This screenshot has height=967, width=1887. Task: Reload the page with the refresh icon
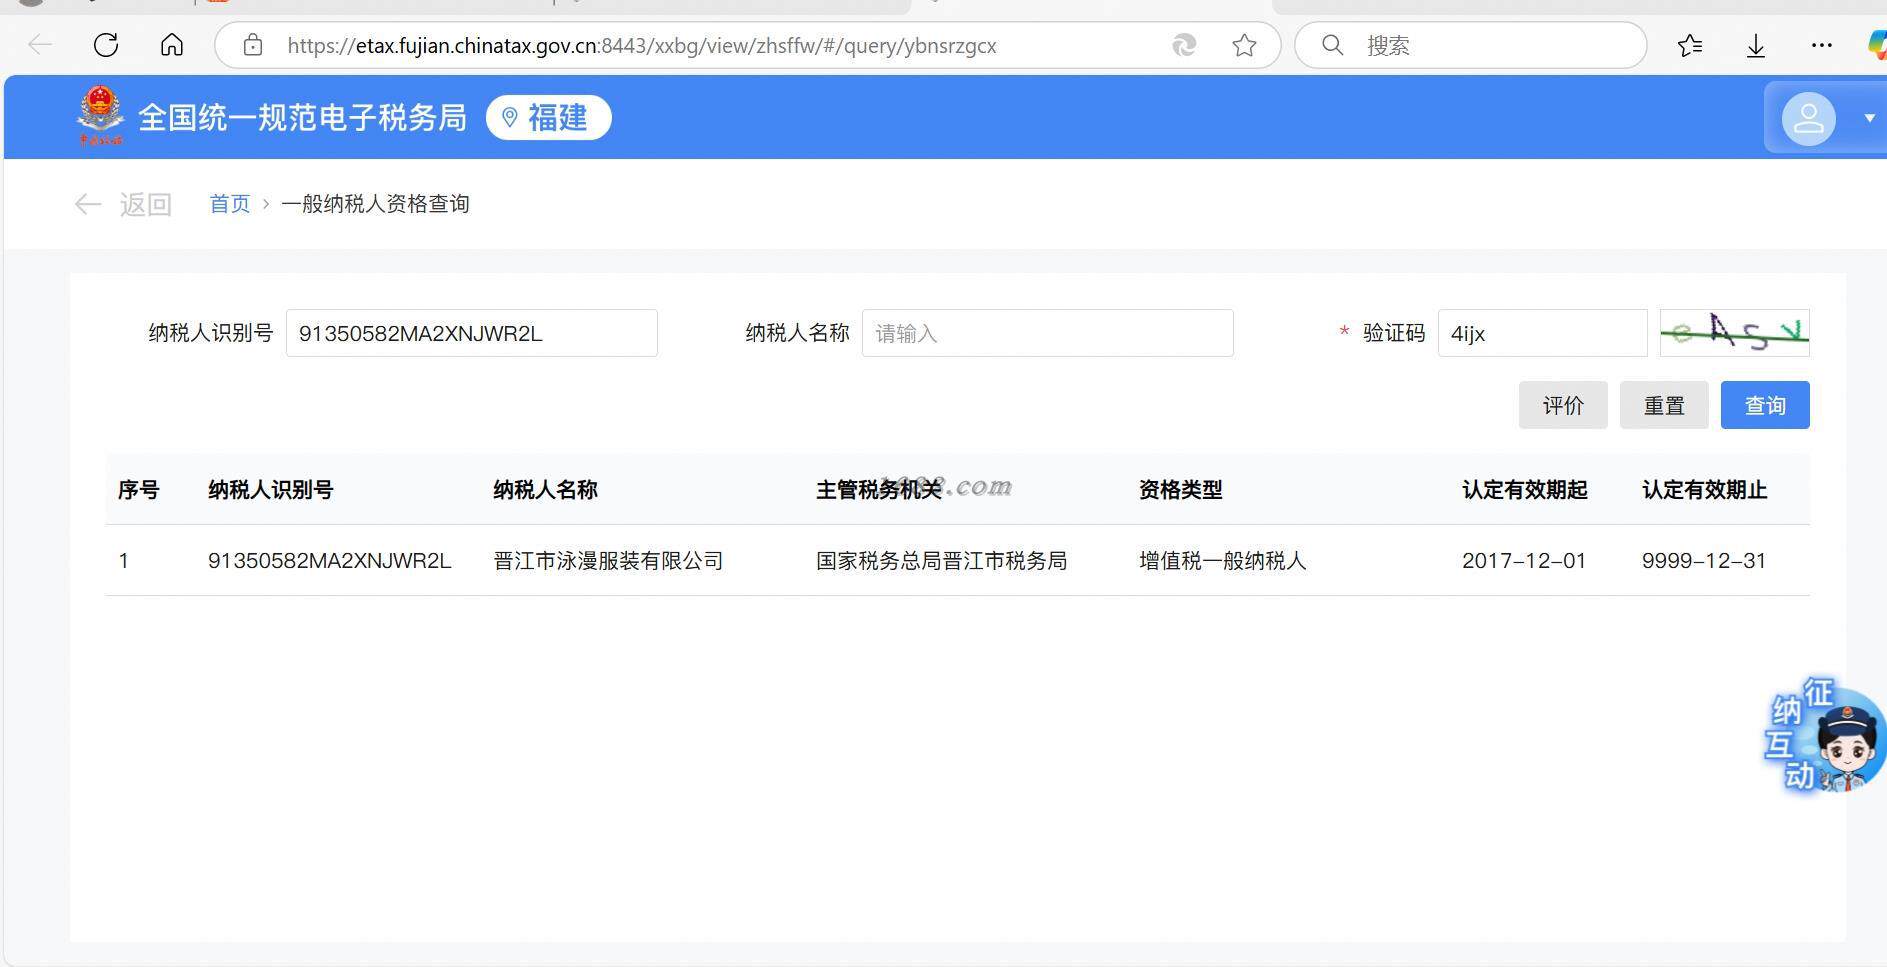pyautogui.click(x=106, y=45)
